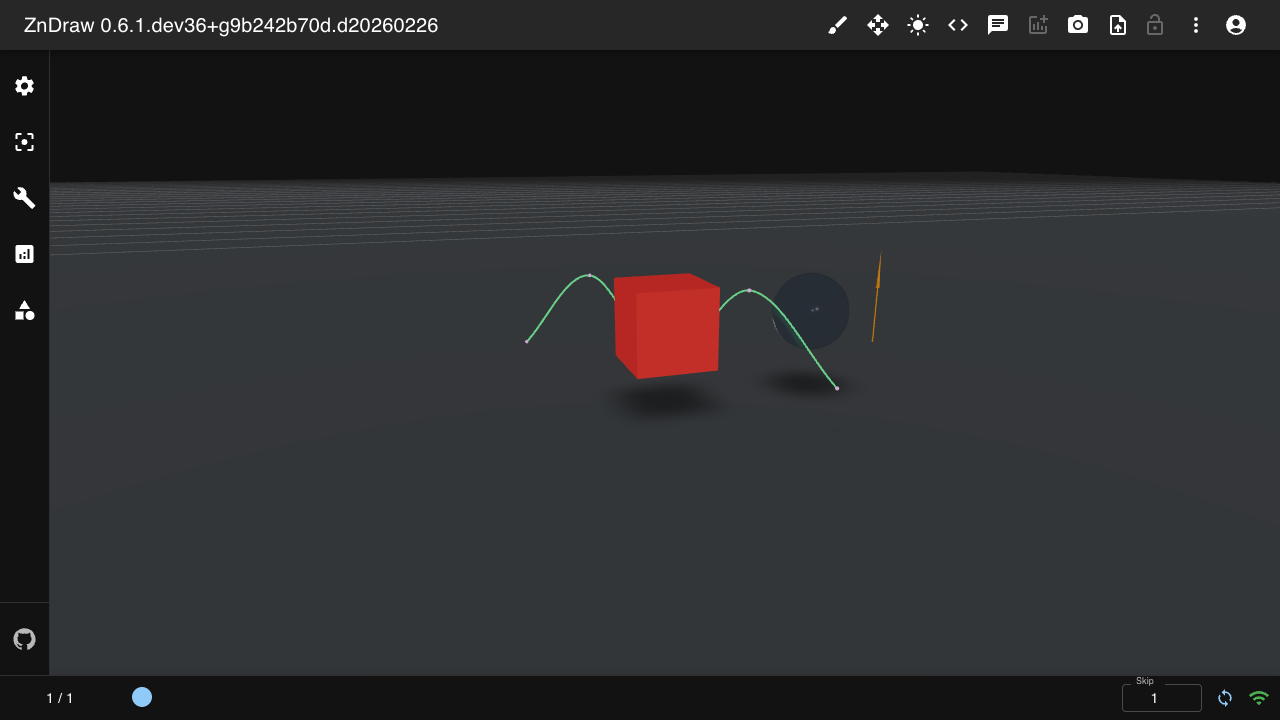Center the camera with the focus icon
Image resolution: width=1280 pixels, height=720 pixels.
coord(24,142)
